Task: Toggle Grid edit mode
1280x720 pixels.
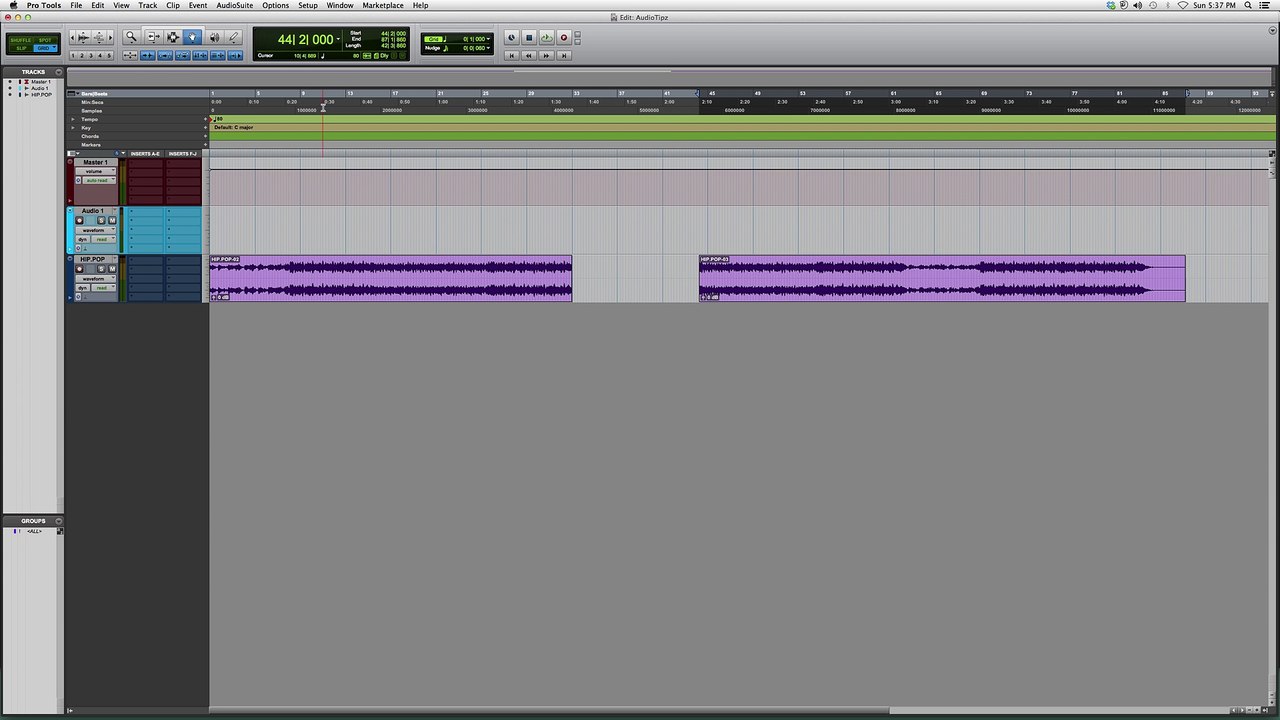Action: 45,48
